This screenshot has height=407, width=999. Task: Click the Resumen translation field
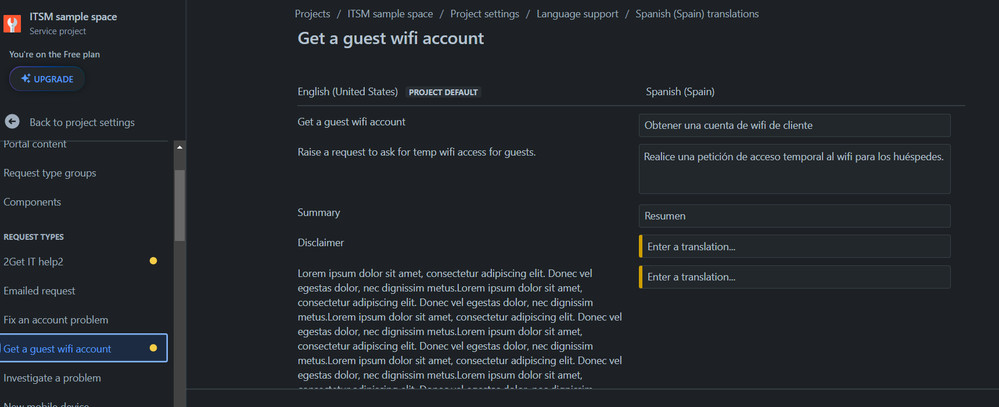[x=794, y=215]
